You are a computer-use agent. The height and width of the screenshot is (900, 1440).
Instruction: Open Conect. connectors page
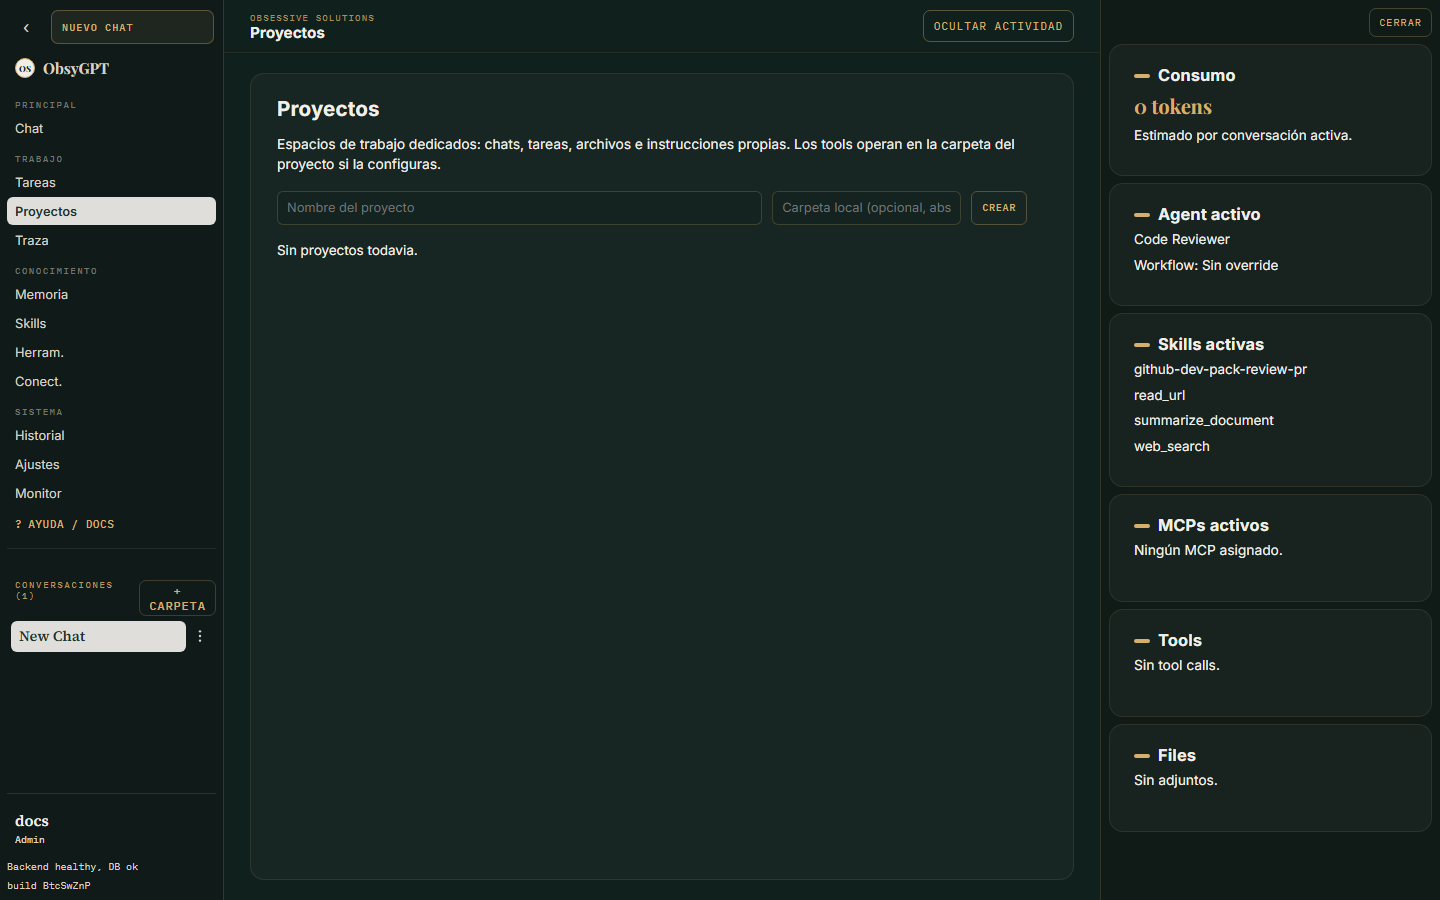tap(111, 382)
